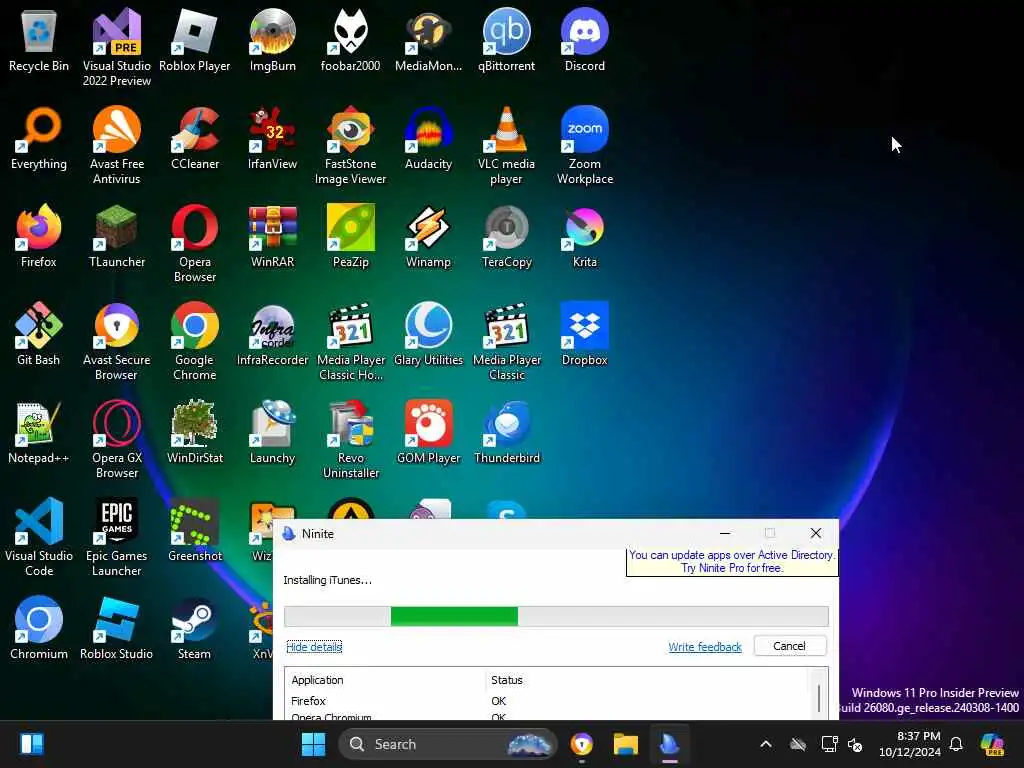Viewport: 1024px width, 768px height.
Task: Select the Discord desktop icon
Action: (x=584, y=40)
